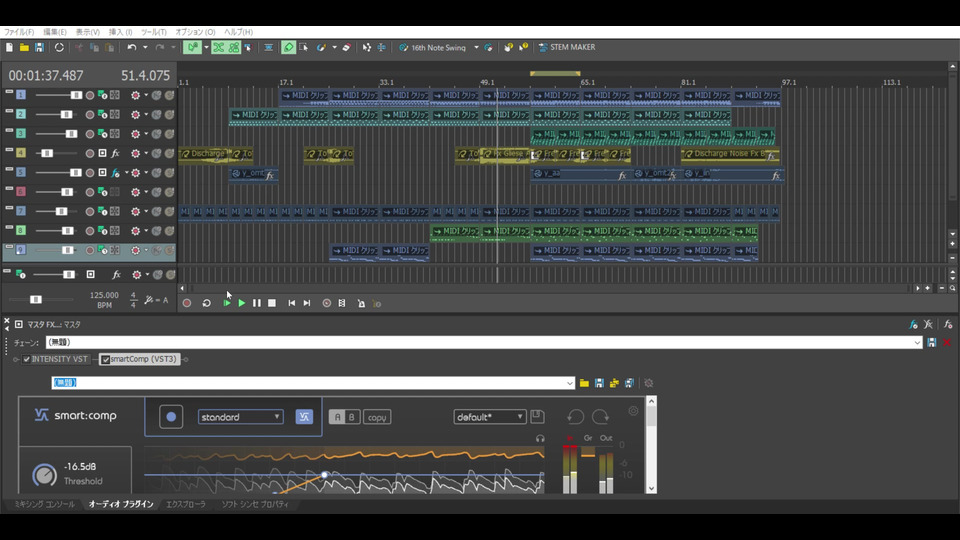Screen dimensions: 960x540
Task: Click the Save project toolbar icon
Action: tap(39, 47)
